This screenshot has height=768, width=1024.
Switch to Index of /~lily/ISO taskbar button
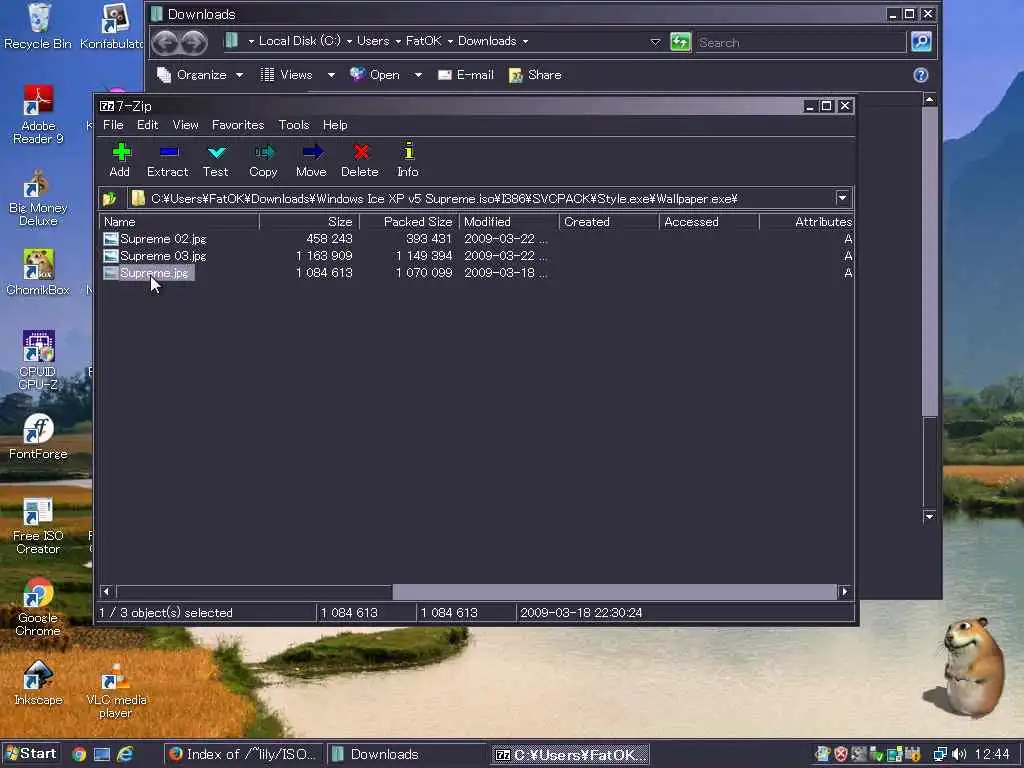coord(242,754)
